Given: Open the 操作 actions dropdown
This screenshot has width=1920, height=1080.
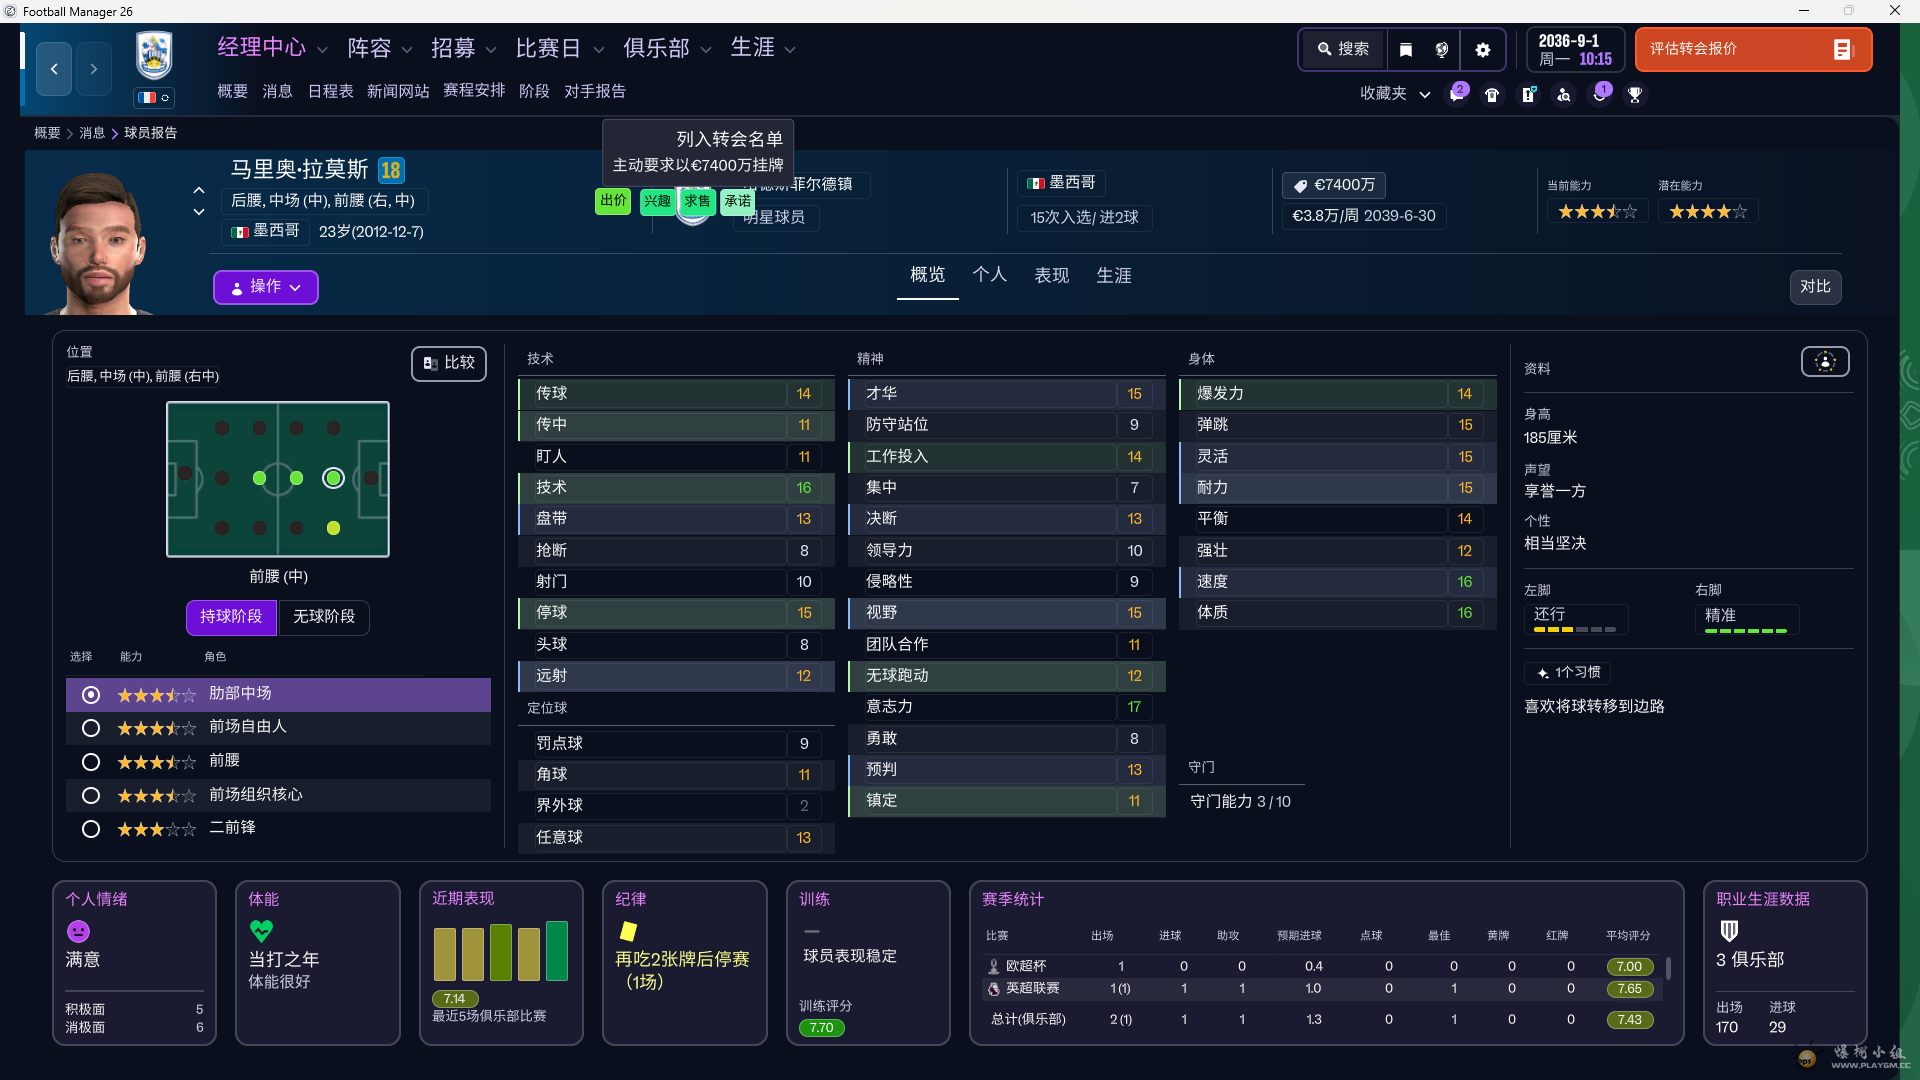Looking at the screenshot, I should pos(266,287).
